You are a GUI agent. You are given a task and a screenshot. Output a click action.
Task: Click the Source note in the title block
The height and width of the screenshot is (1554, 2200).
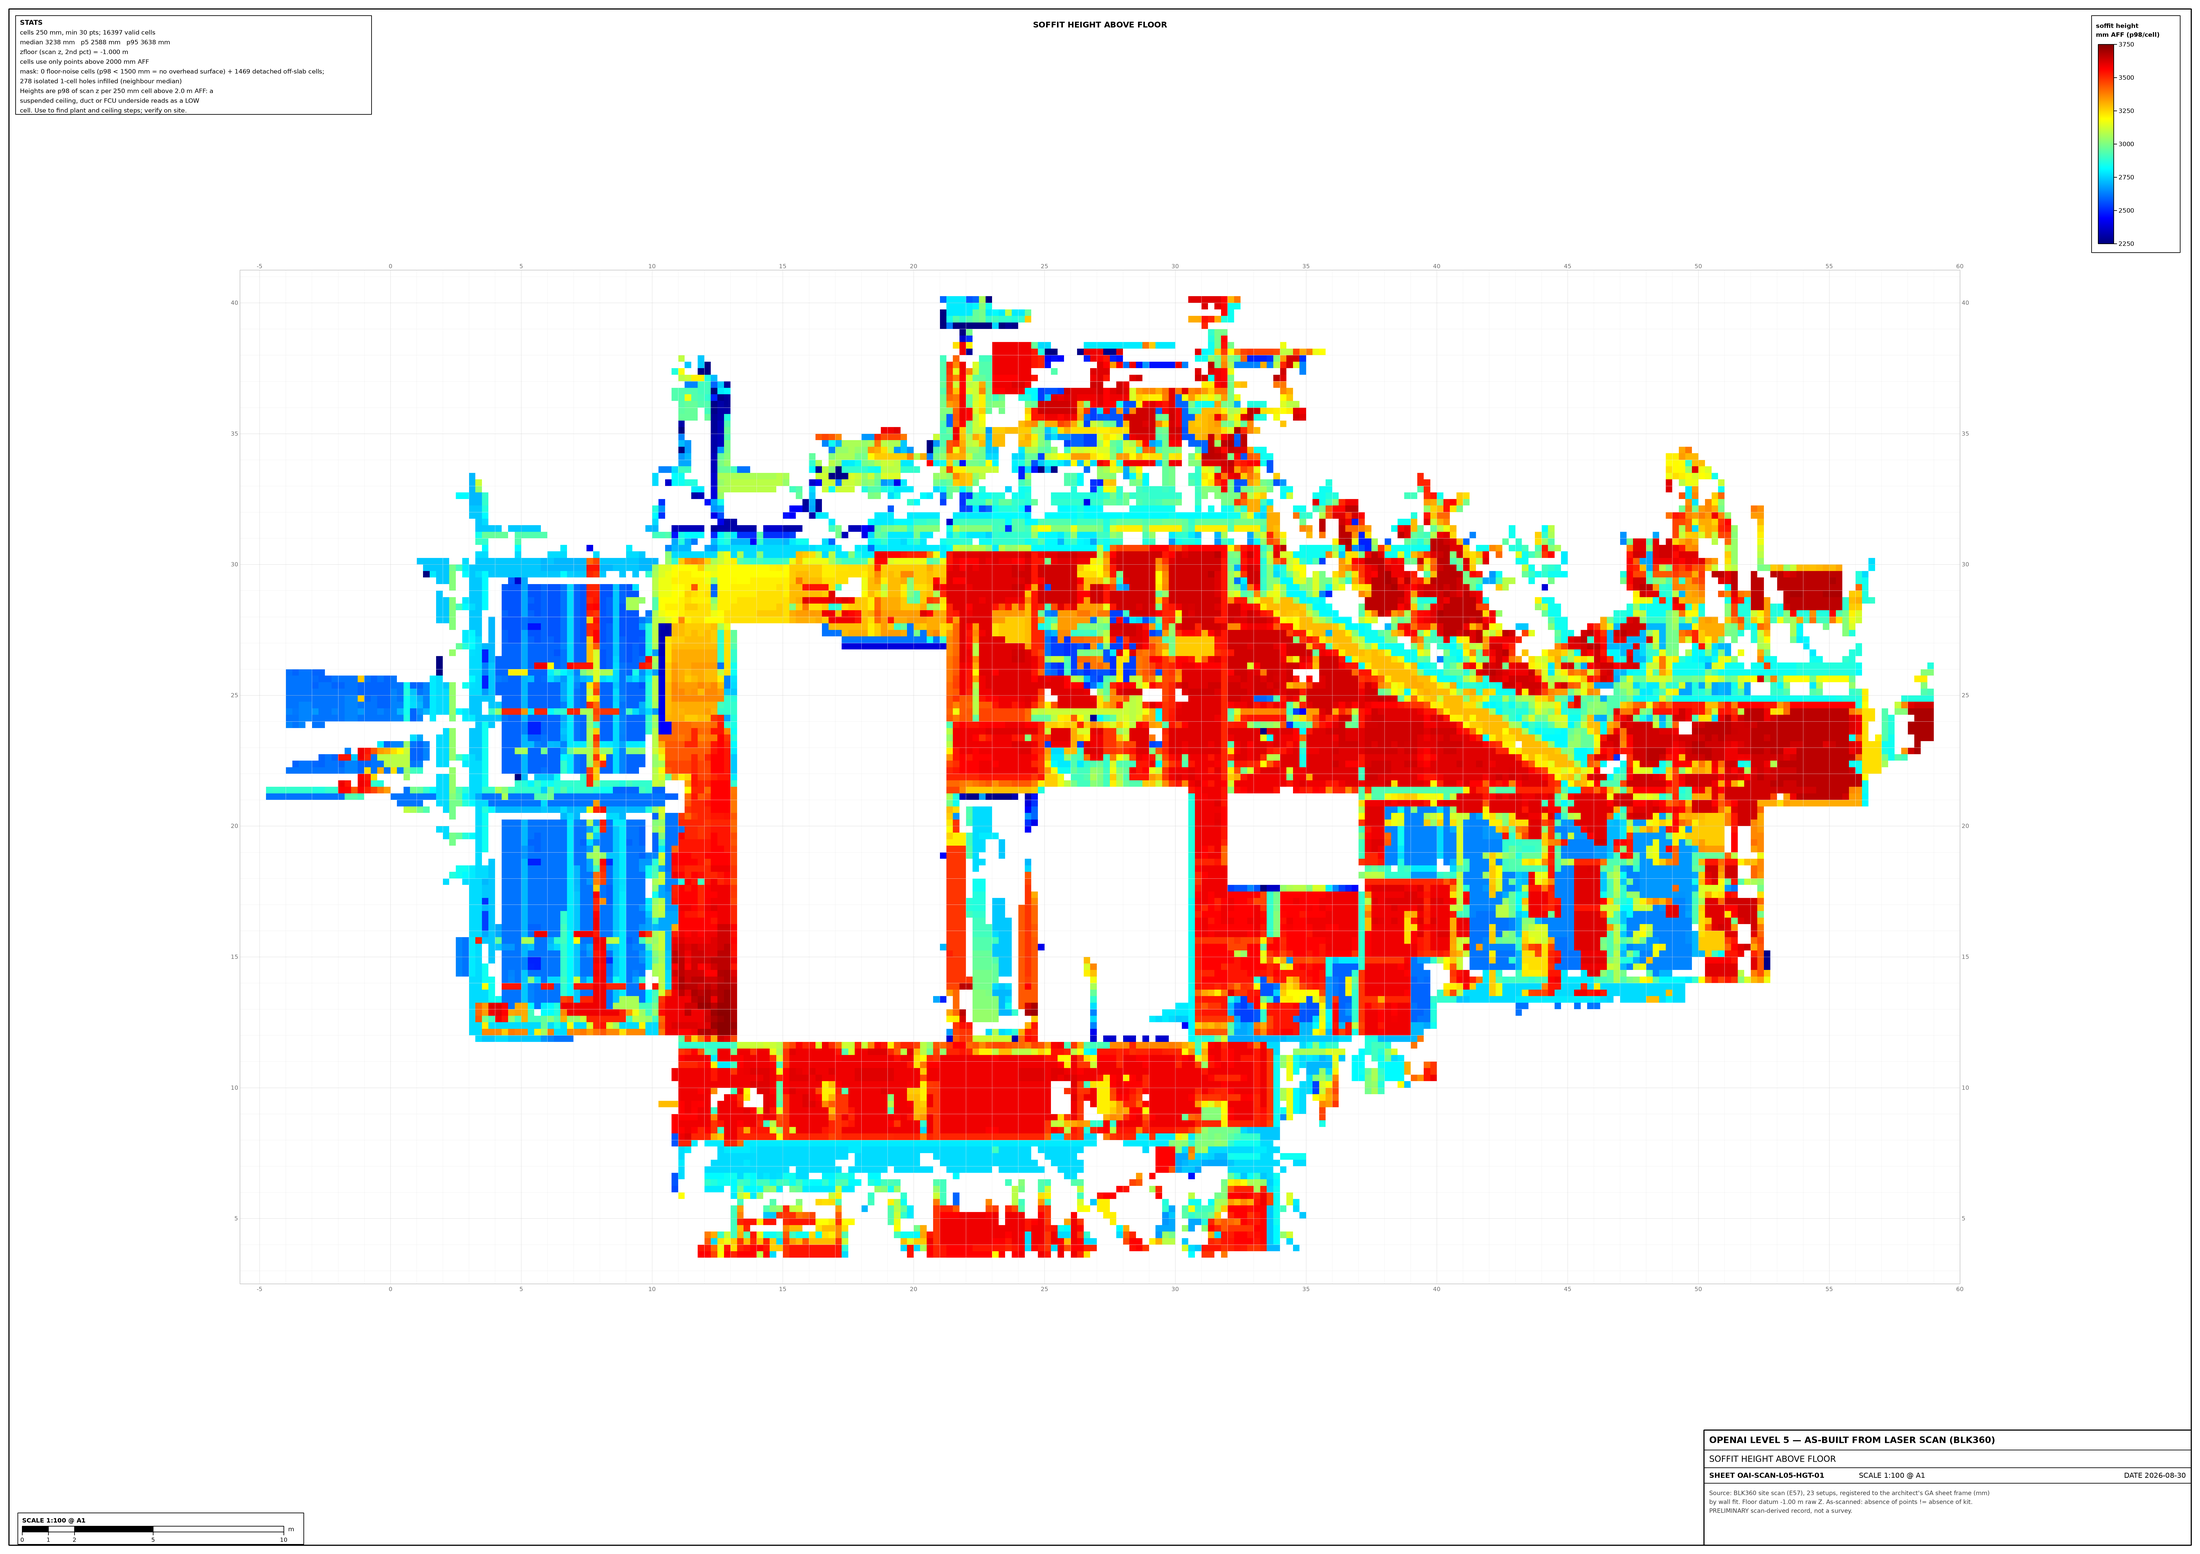click(x=1849, y=1502)
